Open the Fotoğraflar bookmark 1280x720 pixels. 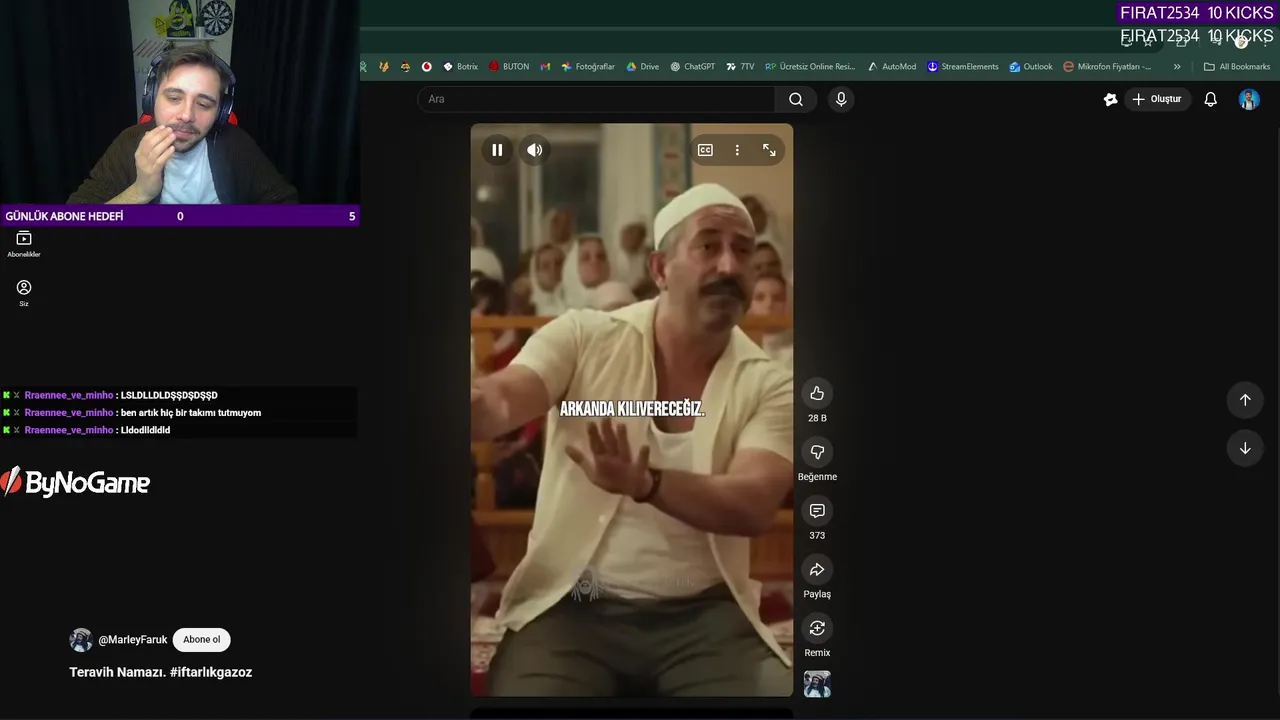[x=588, y=67]
